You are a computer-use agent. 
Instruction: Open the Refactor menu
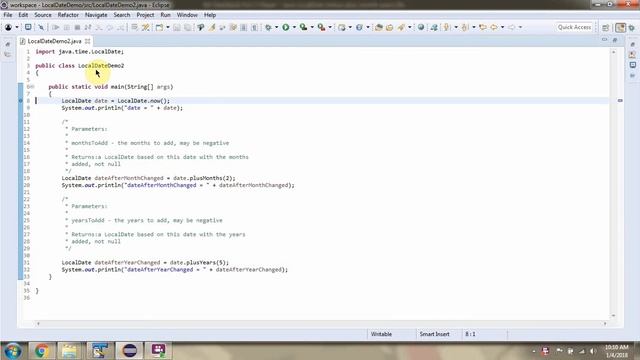(68, 15)
